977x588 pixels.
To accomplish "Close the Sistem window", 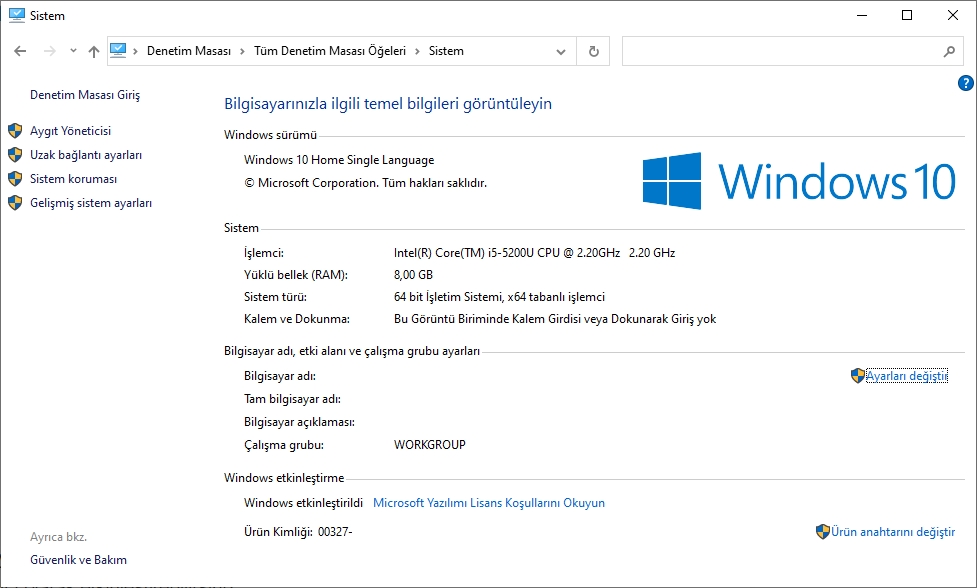I will tap(953, 15).
